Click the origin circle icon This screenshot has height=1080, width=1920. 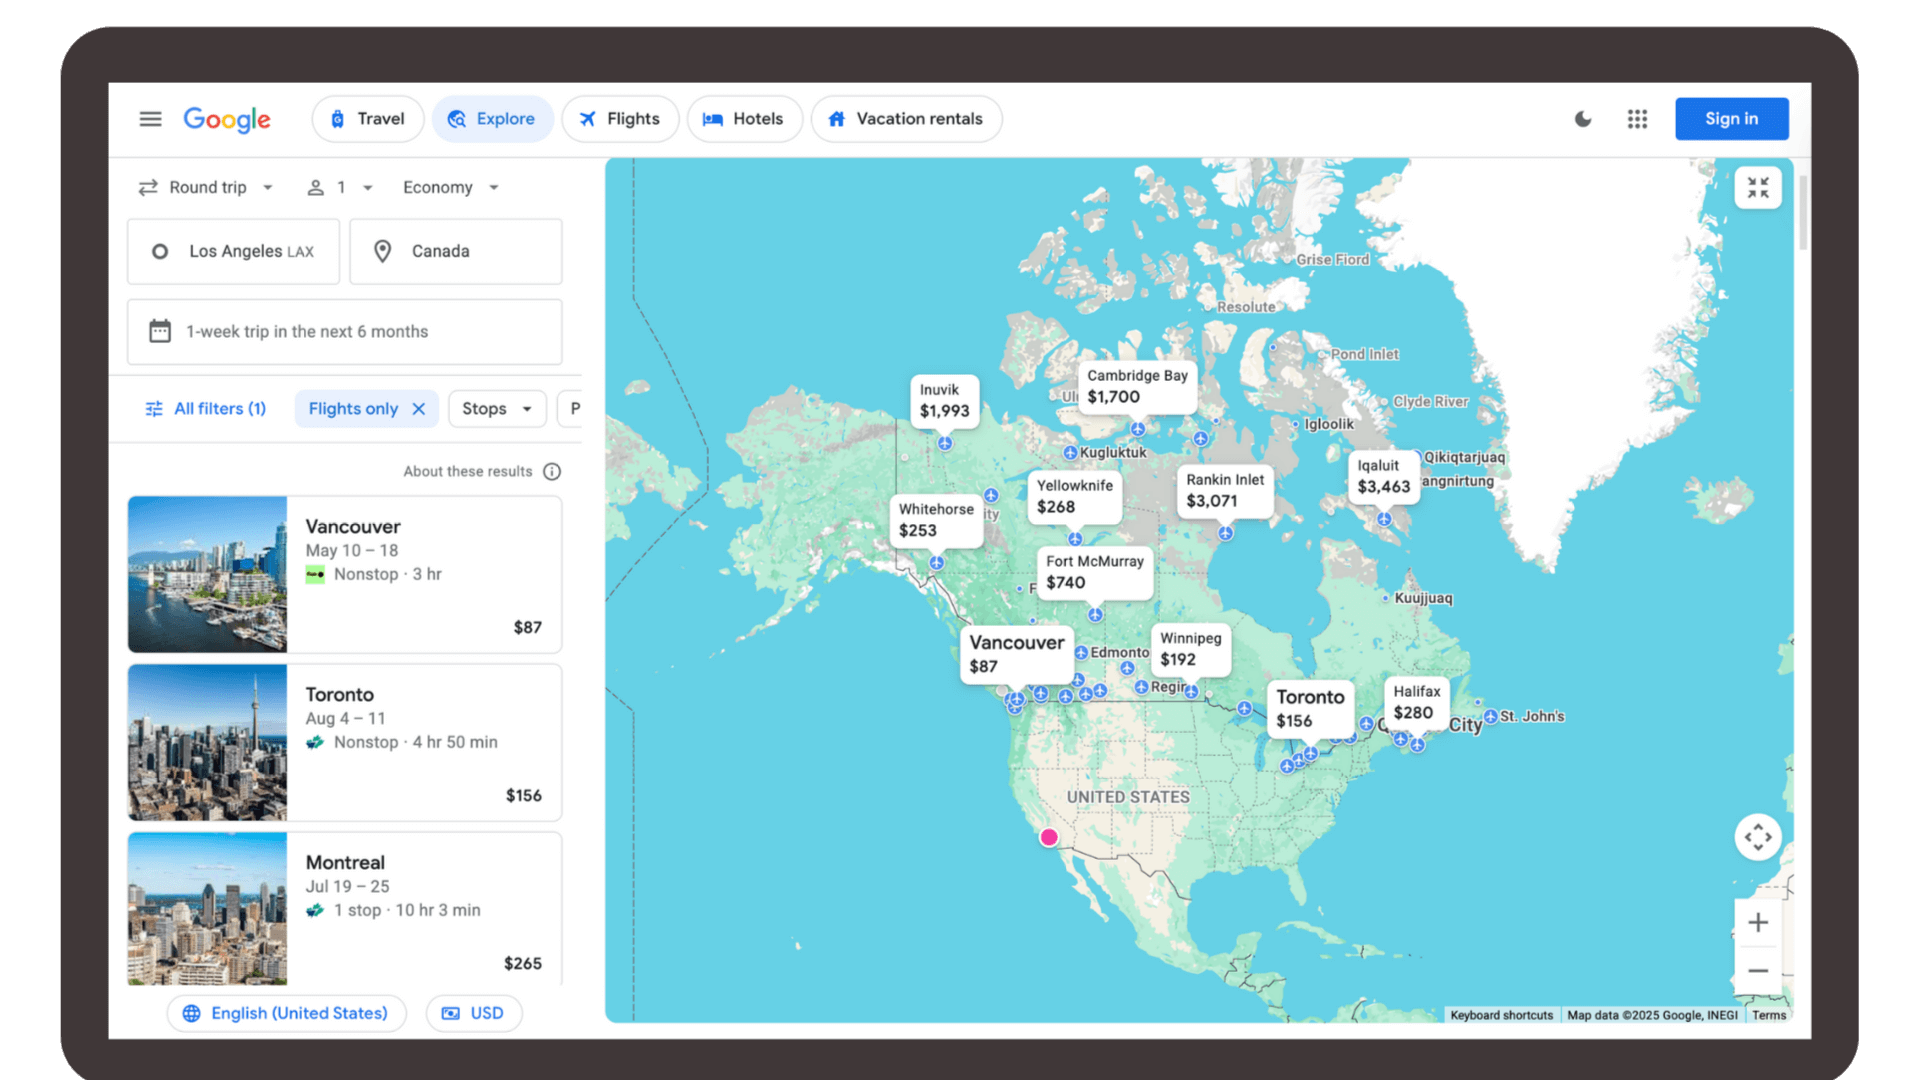pos(160,251)
